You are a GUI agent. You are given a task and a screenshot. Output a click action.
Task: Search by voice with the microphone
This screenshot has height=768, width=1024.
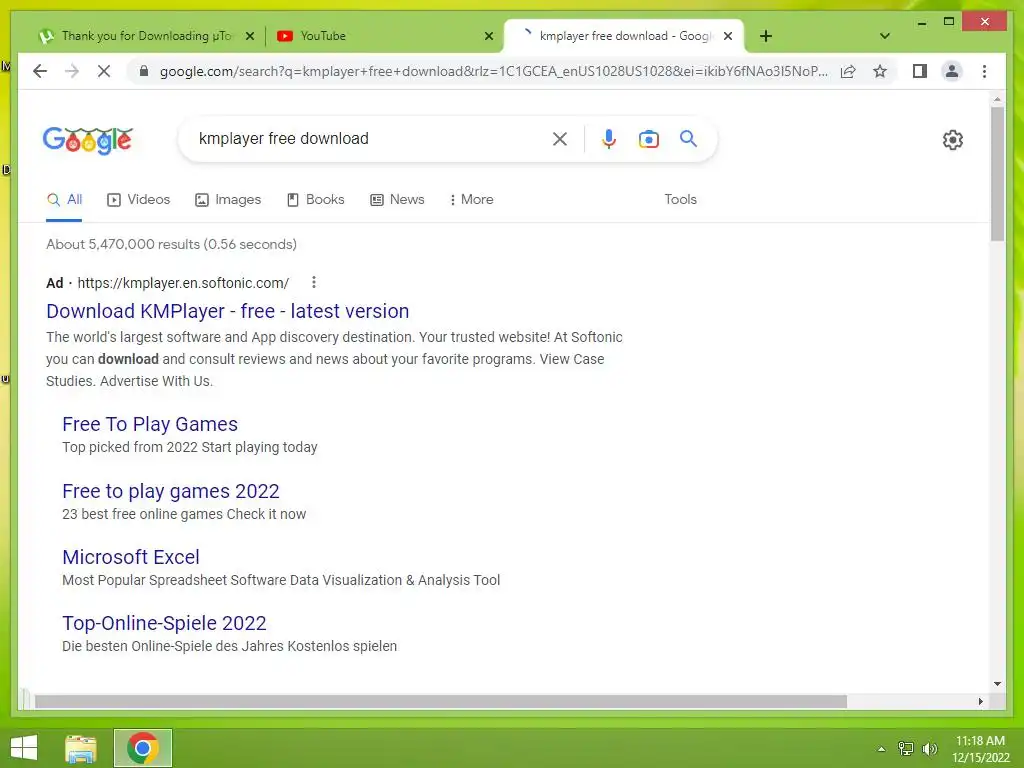(609, 138)
